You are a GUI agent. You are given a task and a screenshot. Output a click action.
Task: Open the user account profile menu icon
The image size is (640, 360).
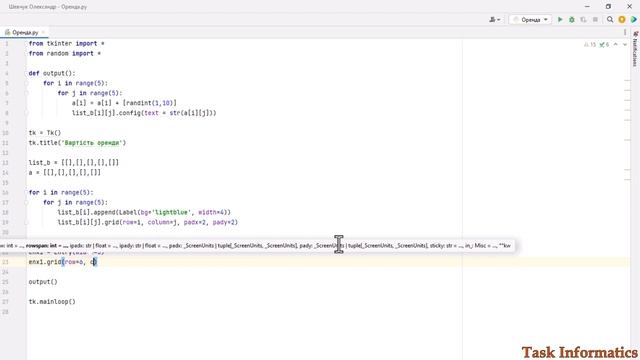tap(495, 20)
